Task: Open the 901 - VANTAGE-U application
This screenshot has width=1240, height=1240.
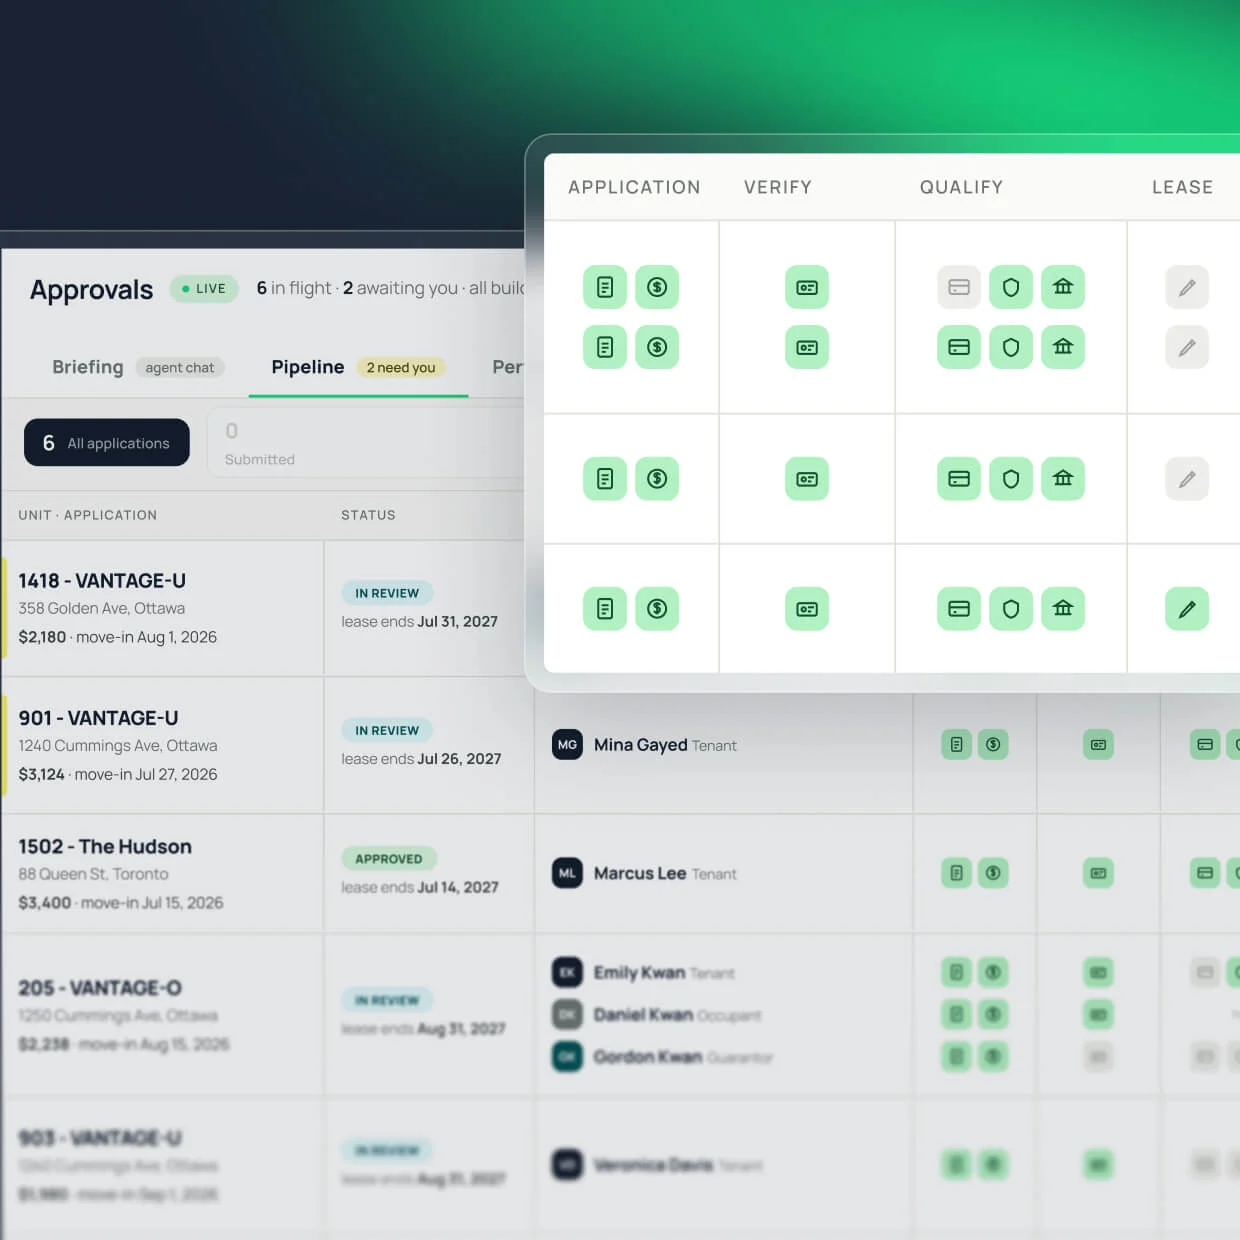Action: click(98, 718)
